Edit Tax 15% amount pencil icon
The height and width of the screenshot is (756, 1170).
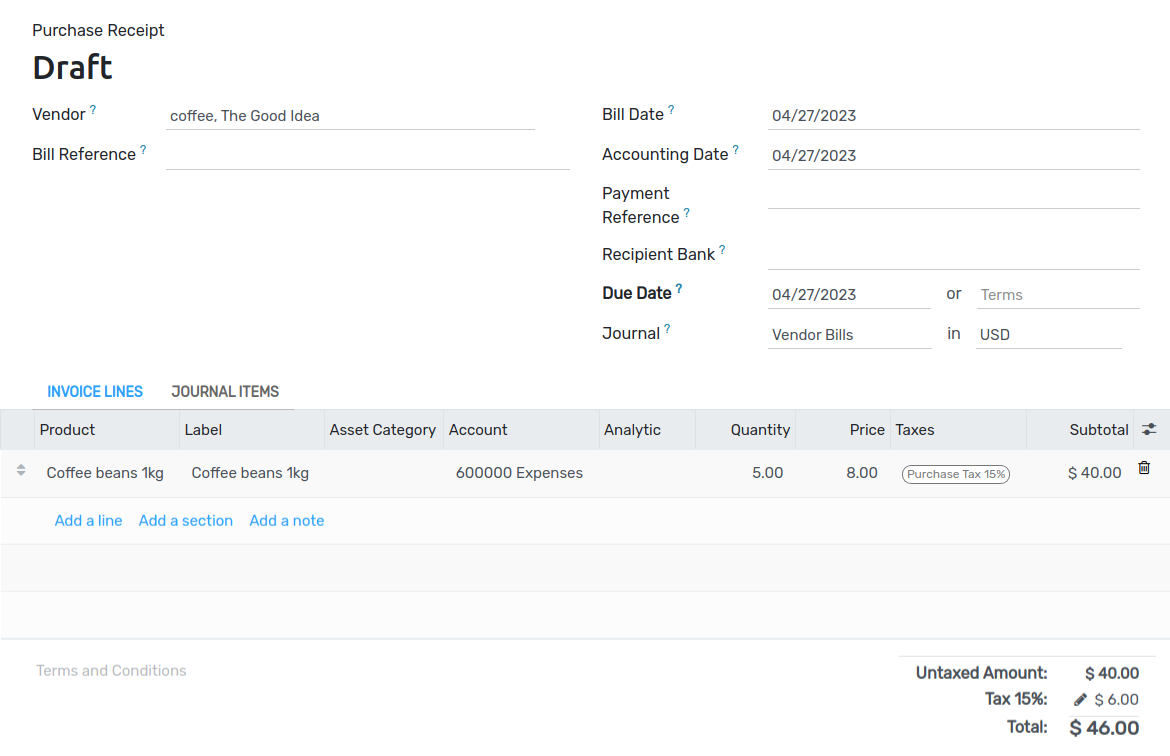click(1080, 699)
